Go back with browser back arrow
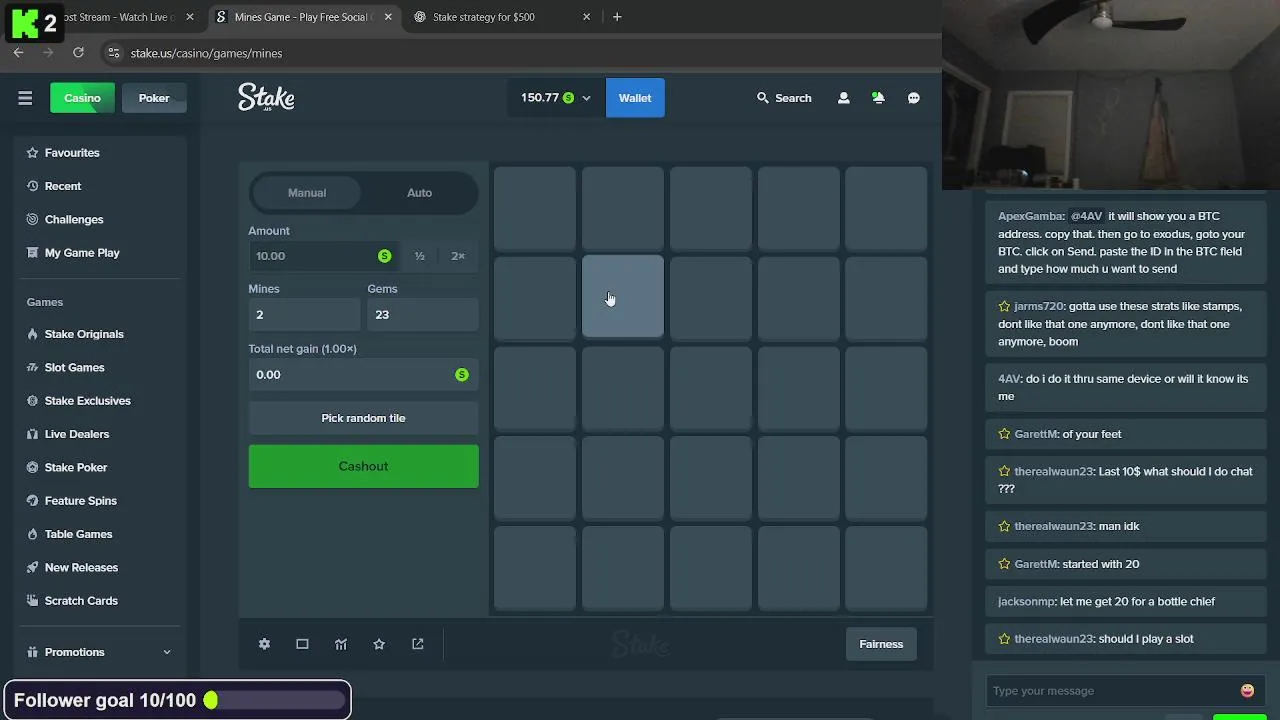Viewport: 1280px width, 720px height. tap(18, 52)
